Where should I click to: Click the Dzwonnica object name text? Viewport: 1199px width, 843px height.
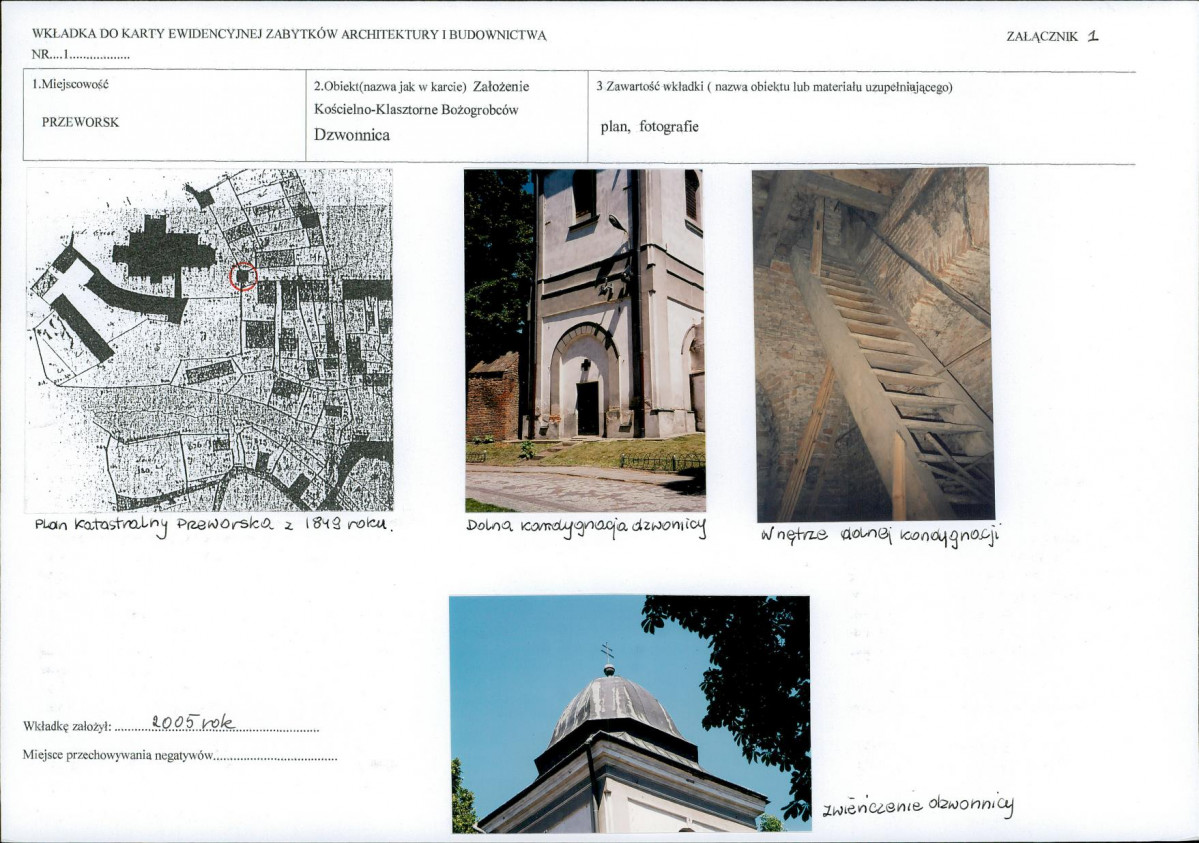point(352,135)
